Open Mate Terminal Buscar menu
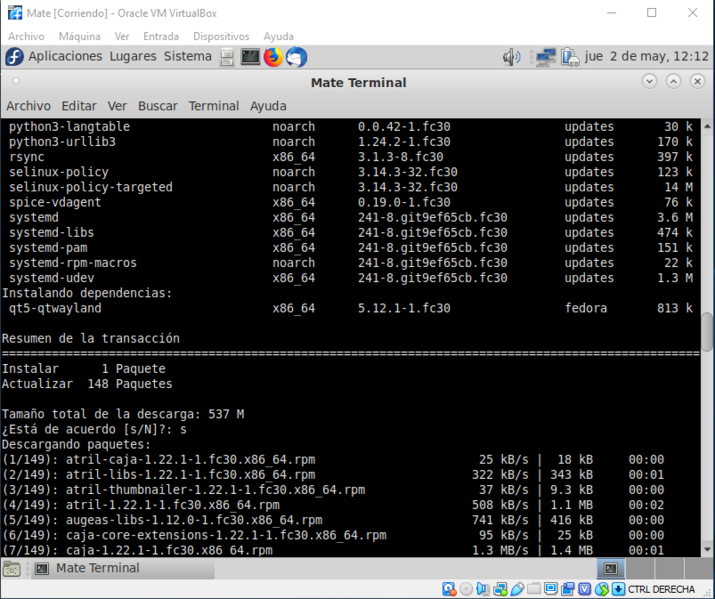The height and width of the screenshot is (599, 715). pos(158,106)
